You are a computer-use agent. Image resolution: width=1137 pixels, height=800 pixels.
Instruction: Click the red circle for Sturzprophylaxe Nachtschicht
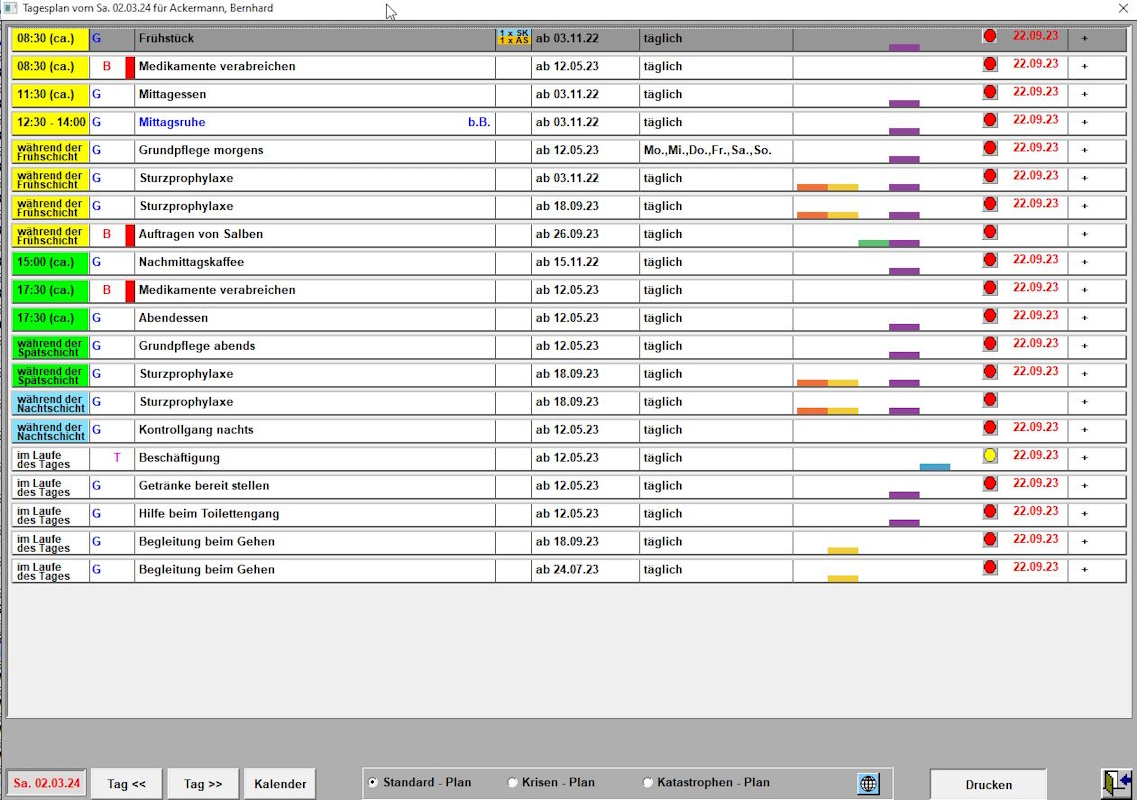(x=990, y=400)
